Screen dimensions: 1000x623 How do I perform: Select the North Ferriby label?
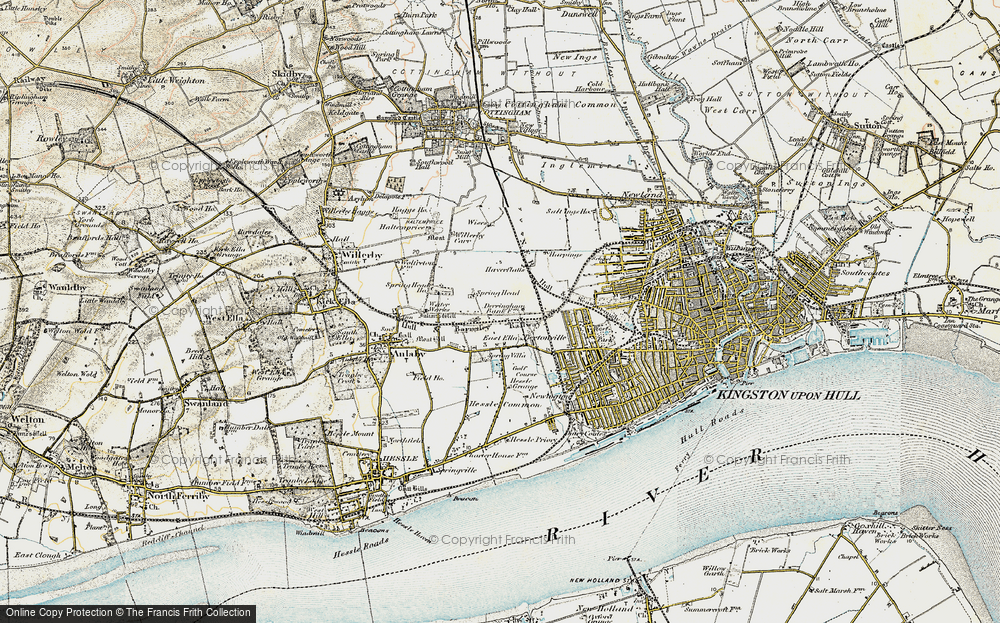click(x=177, y=495)
